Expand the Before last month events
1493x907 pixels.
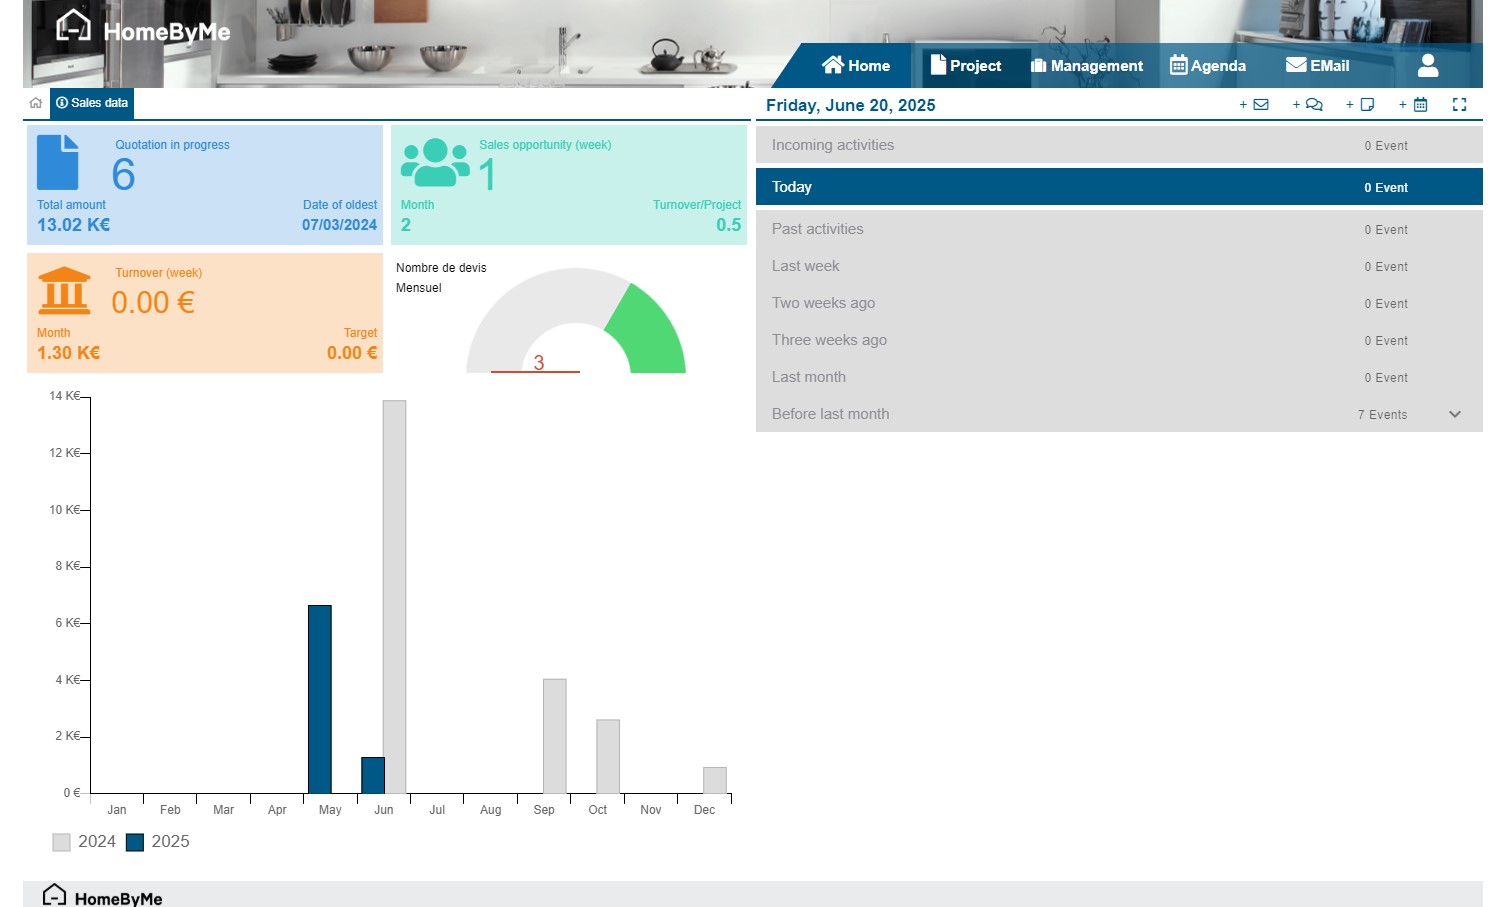[1454, 414]
